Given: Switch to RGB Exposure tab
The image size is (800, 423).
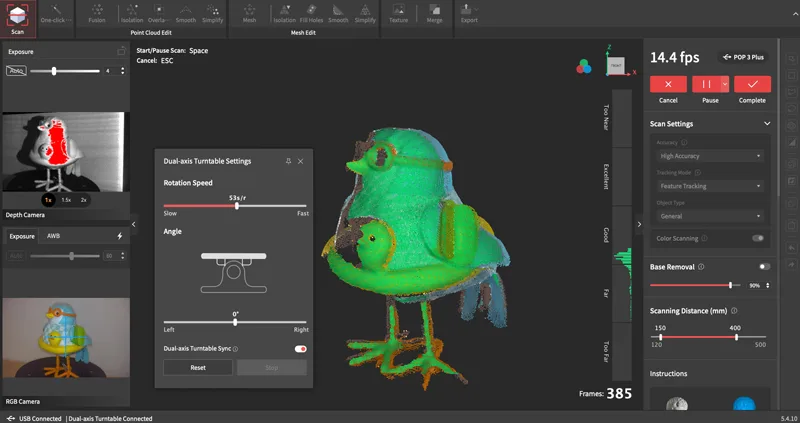Looking at the screenshot, I should tap(22, 236).
